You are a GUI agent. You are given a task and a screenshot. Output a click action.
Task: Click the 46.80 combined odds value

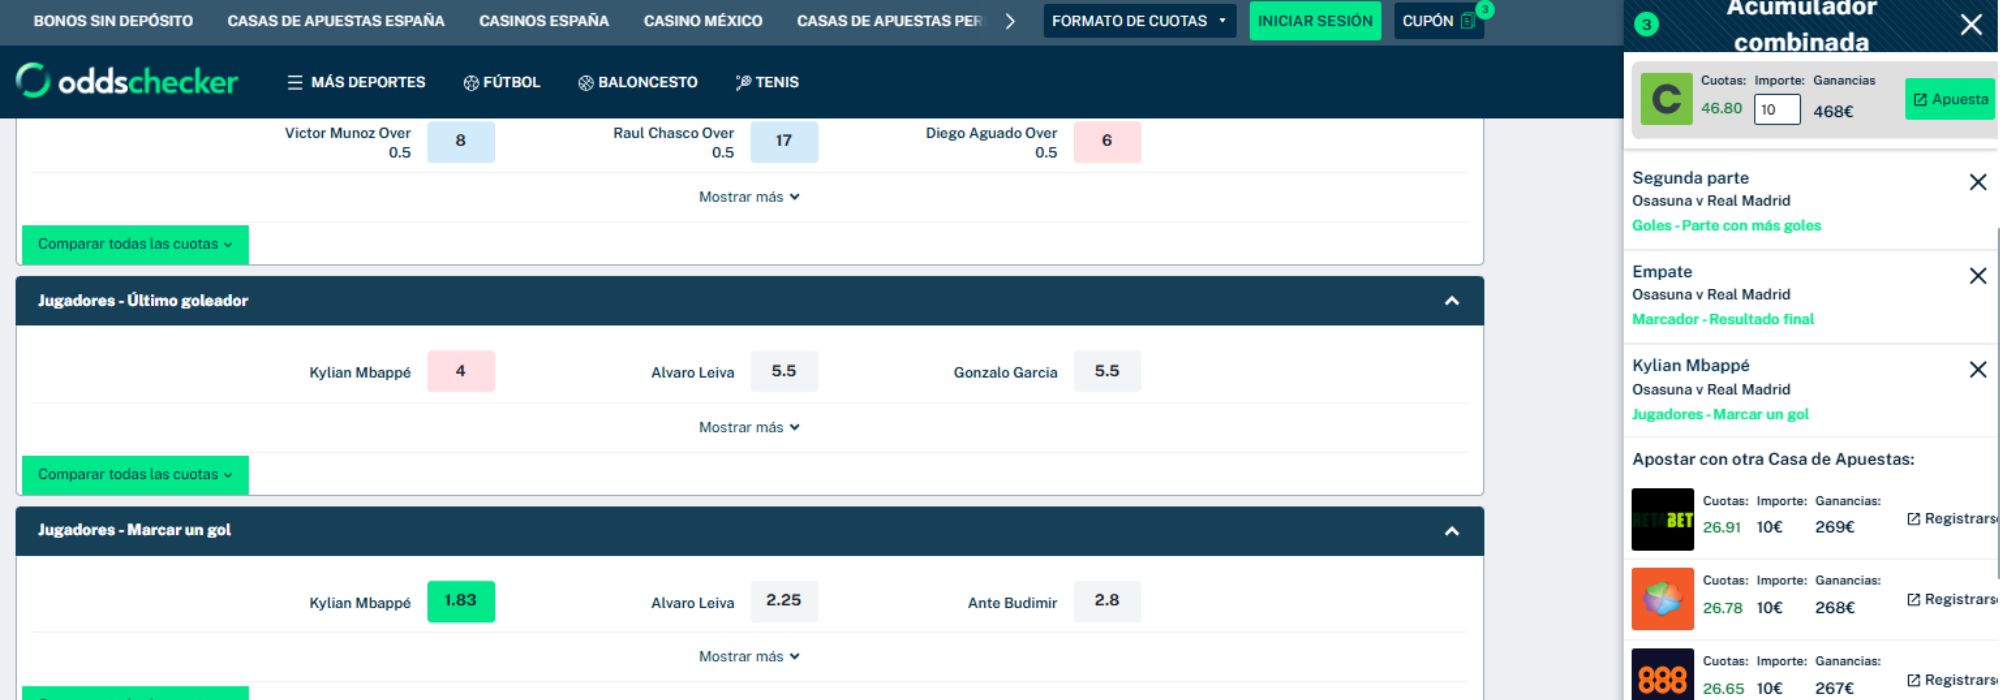(1721, 108)
